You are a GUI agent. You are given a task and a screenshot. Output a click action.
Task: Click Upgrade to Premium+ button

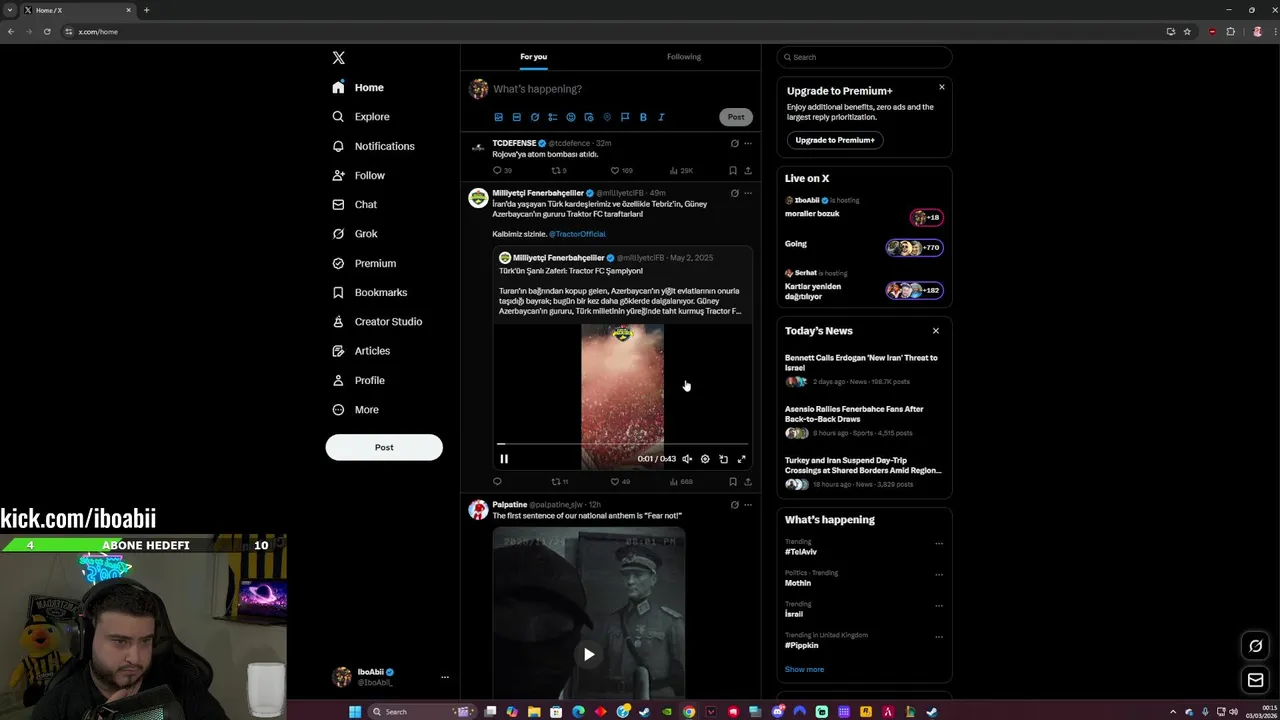pos(835,140)
